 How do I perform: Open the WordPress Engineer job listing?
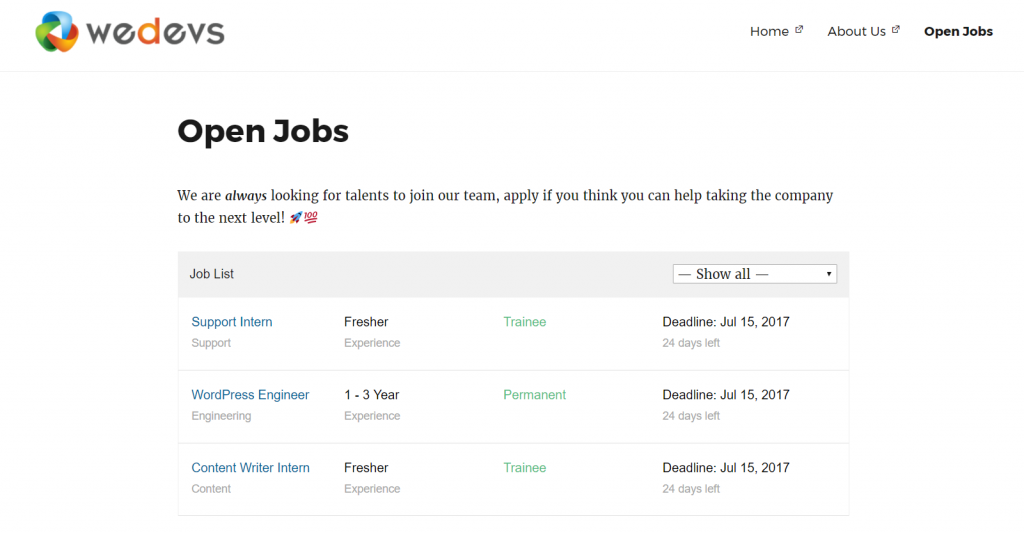(x=250, y=395)
